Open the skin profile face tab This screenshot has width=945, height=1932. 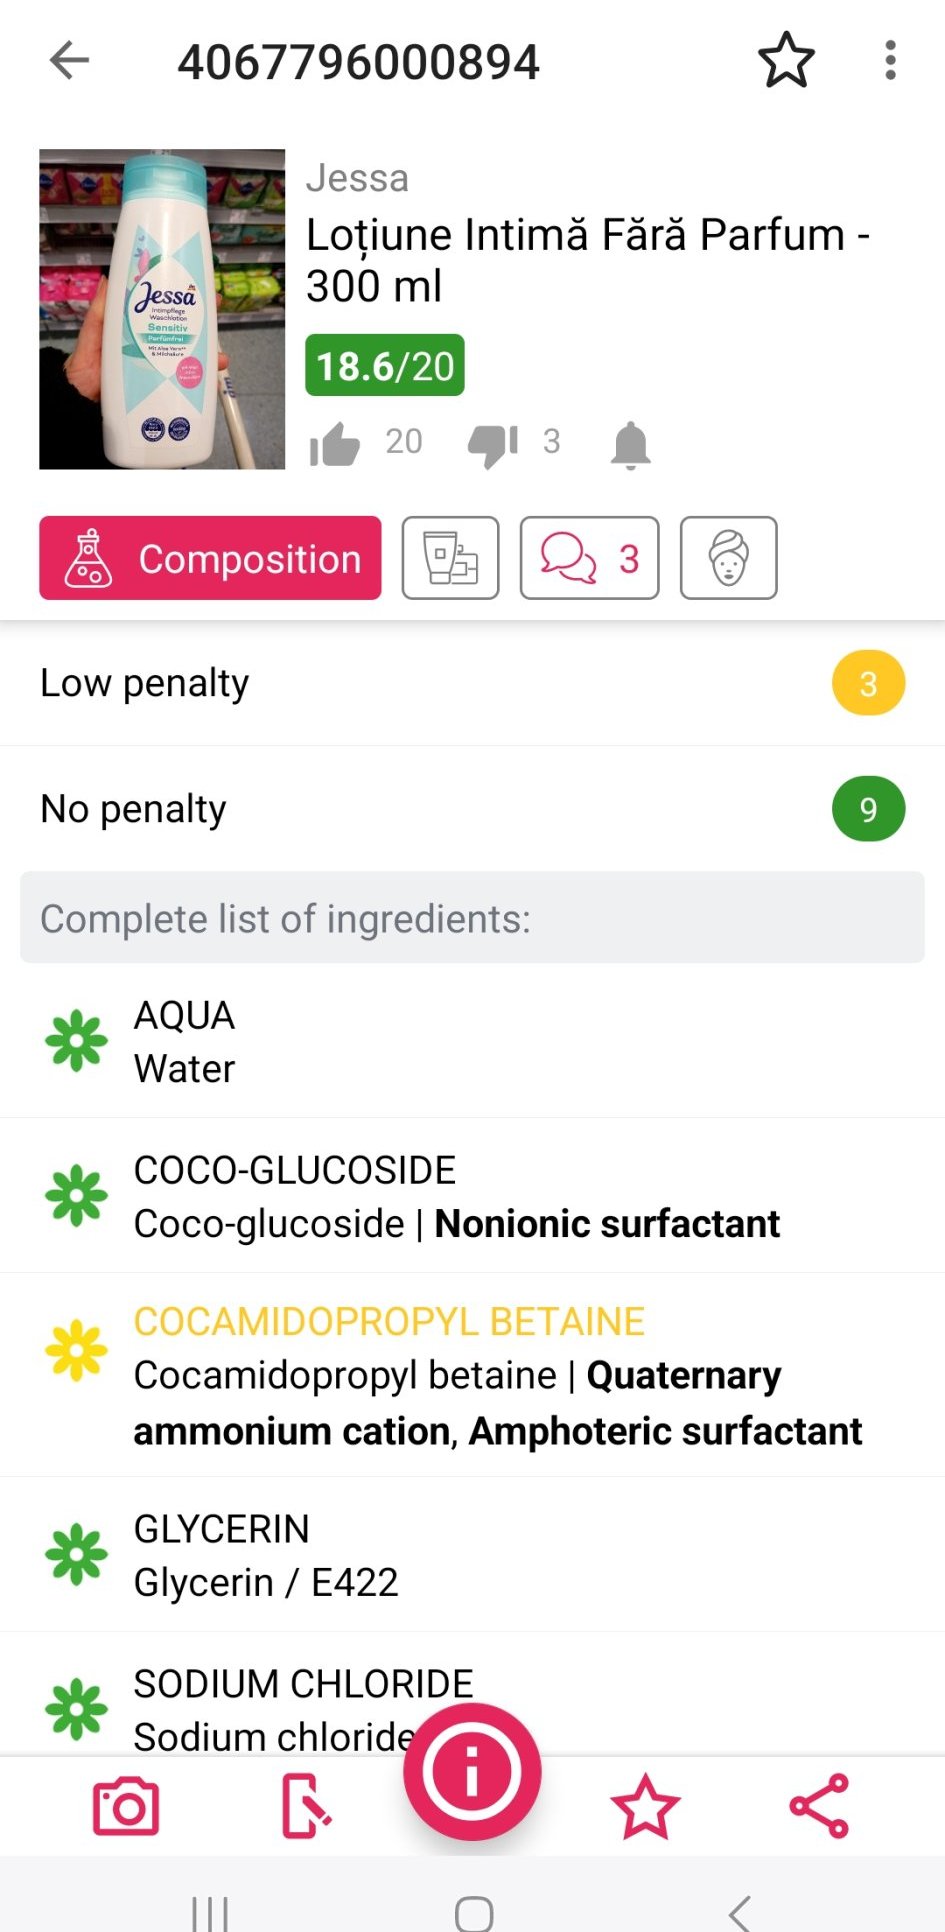[728, 558]
